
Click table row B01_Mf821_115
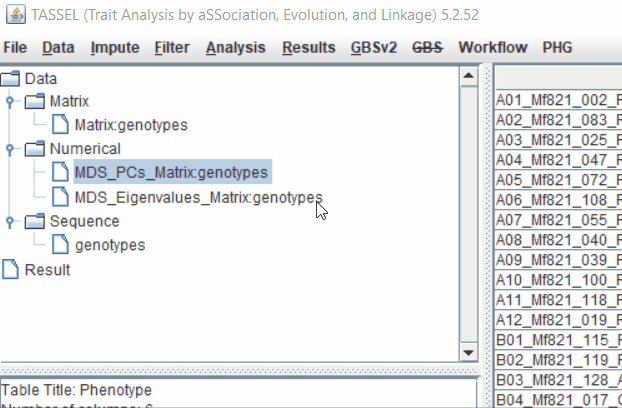(x=559, y=340)
